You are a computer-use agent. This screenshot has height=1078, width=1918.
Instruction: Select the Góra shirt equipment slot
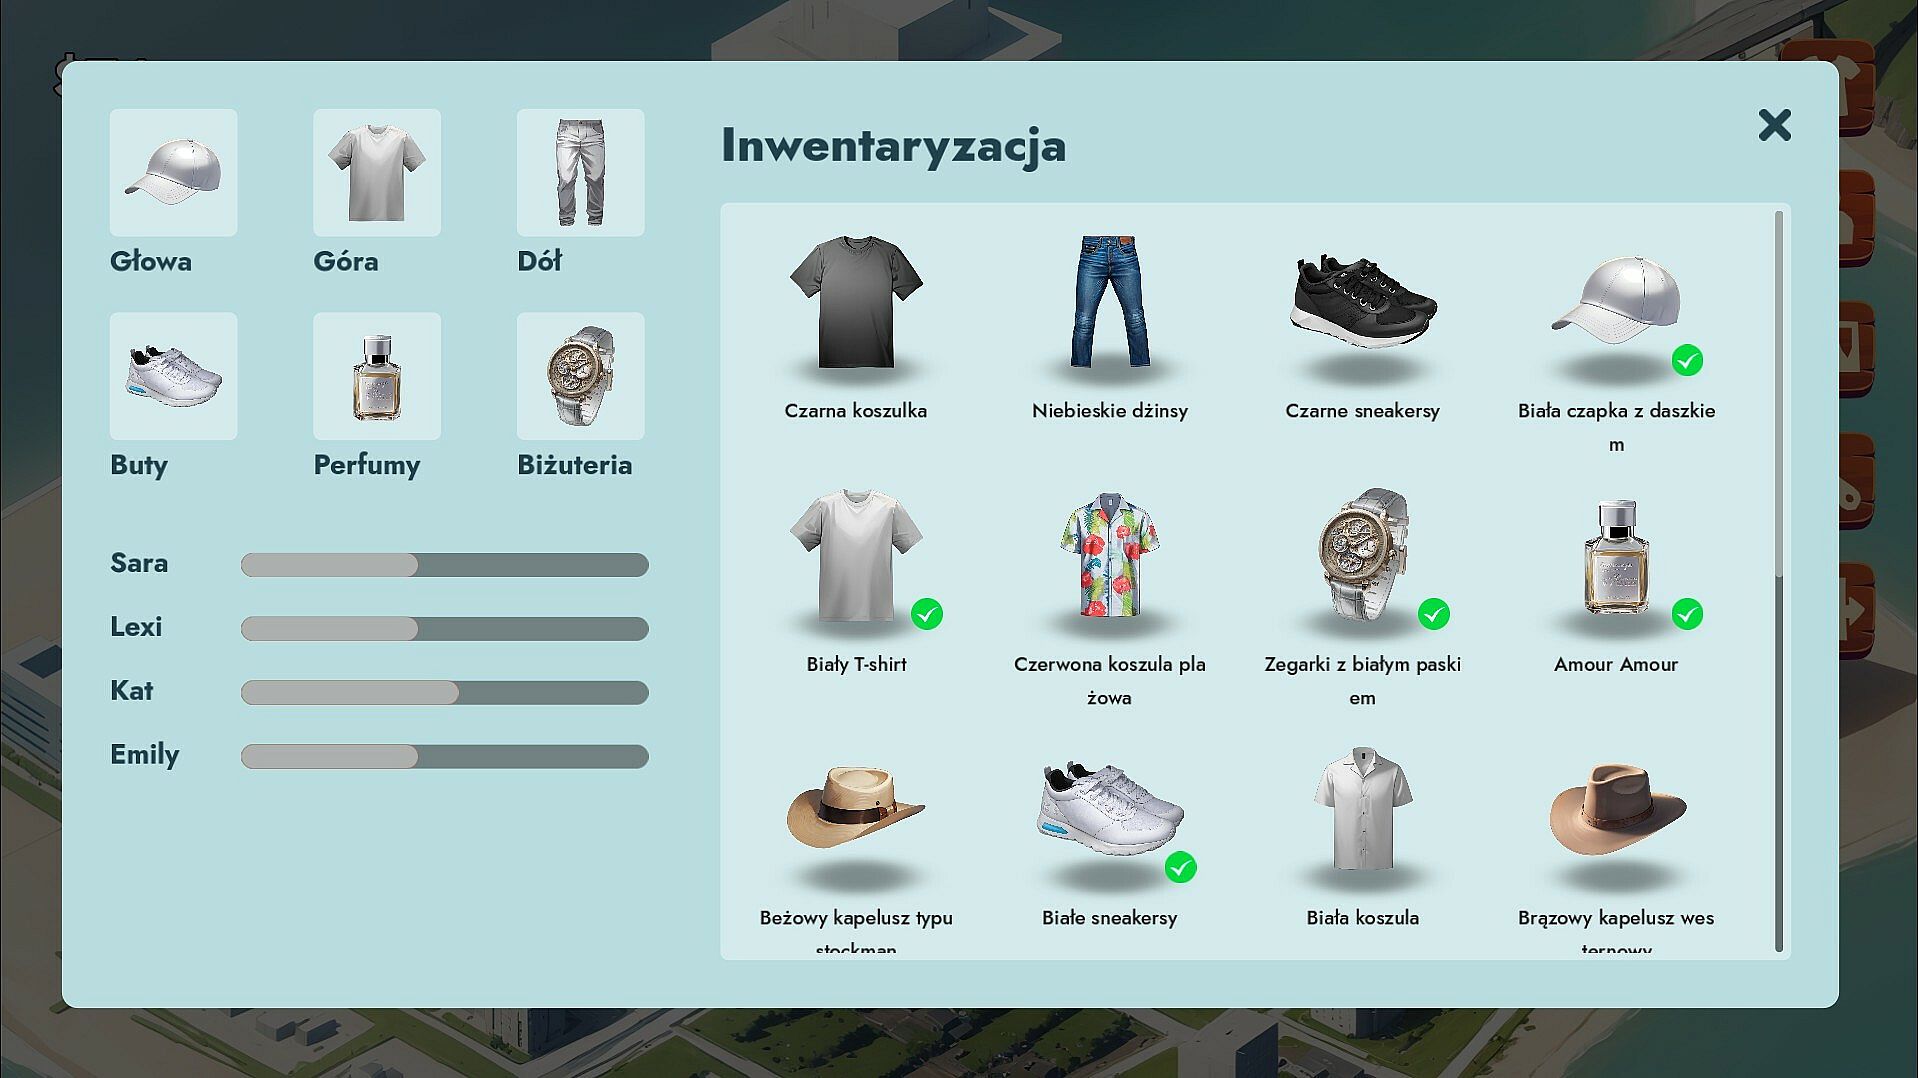pyautogui.click(x=376, y=172)
